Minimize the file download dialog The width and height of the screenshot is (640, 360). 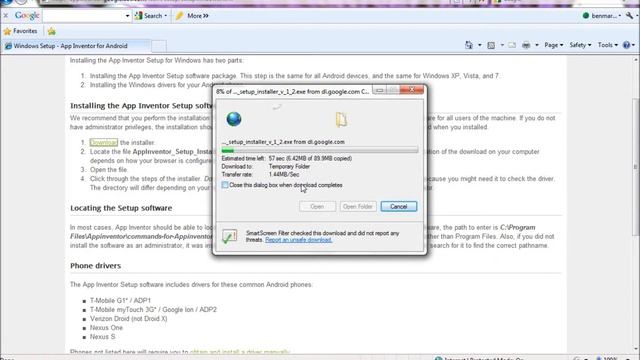pyautogui.click(x=380, y=90)
